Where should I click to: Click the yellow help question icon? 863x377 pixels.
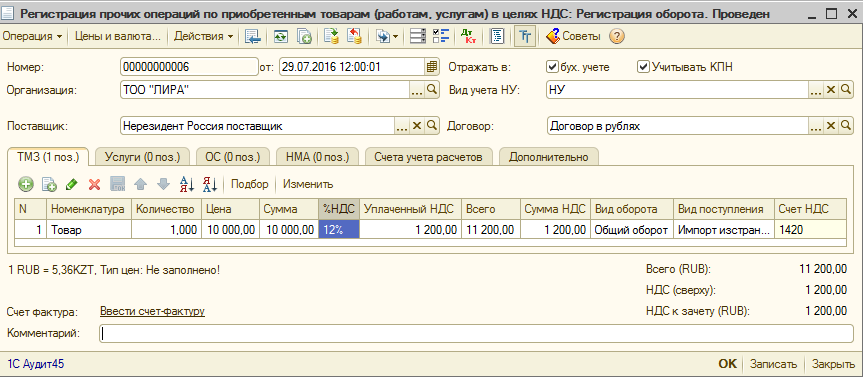(617, 37)
